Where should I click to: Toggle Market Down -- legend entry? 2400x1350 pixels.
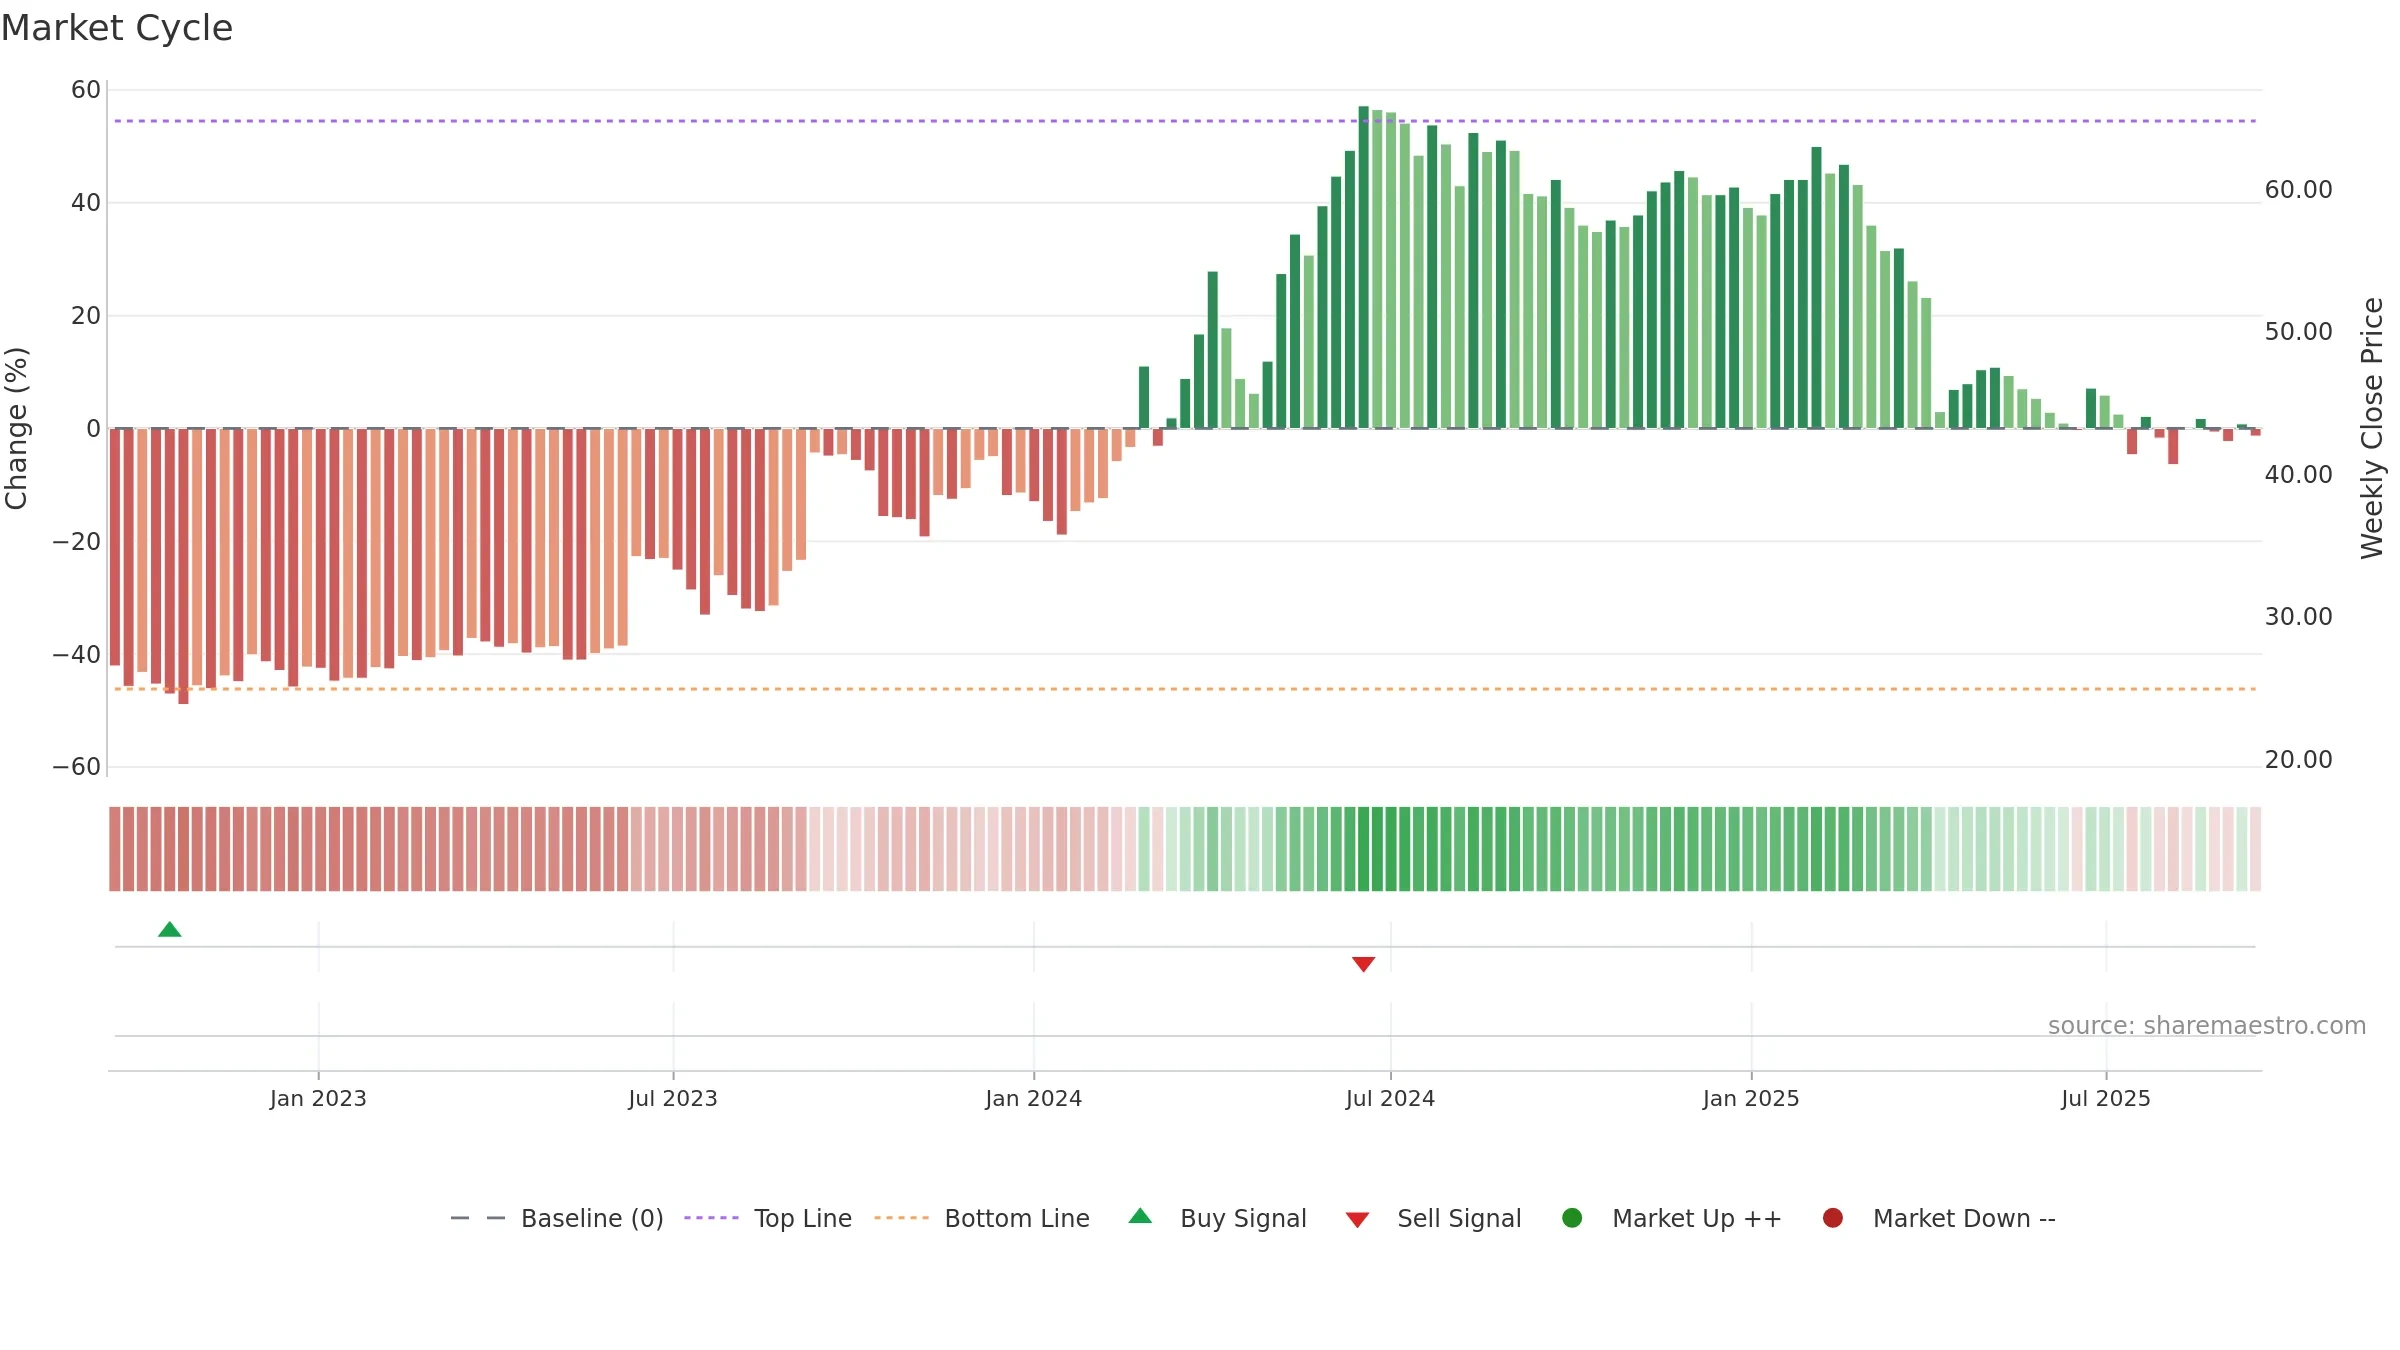(1939, 1218)
